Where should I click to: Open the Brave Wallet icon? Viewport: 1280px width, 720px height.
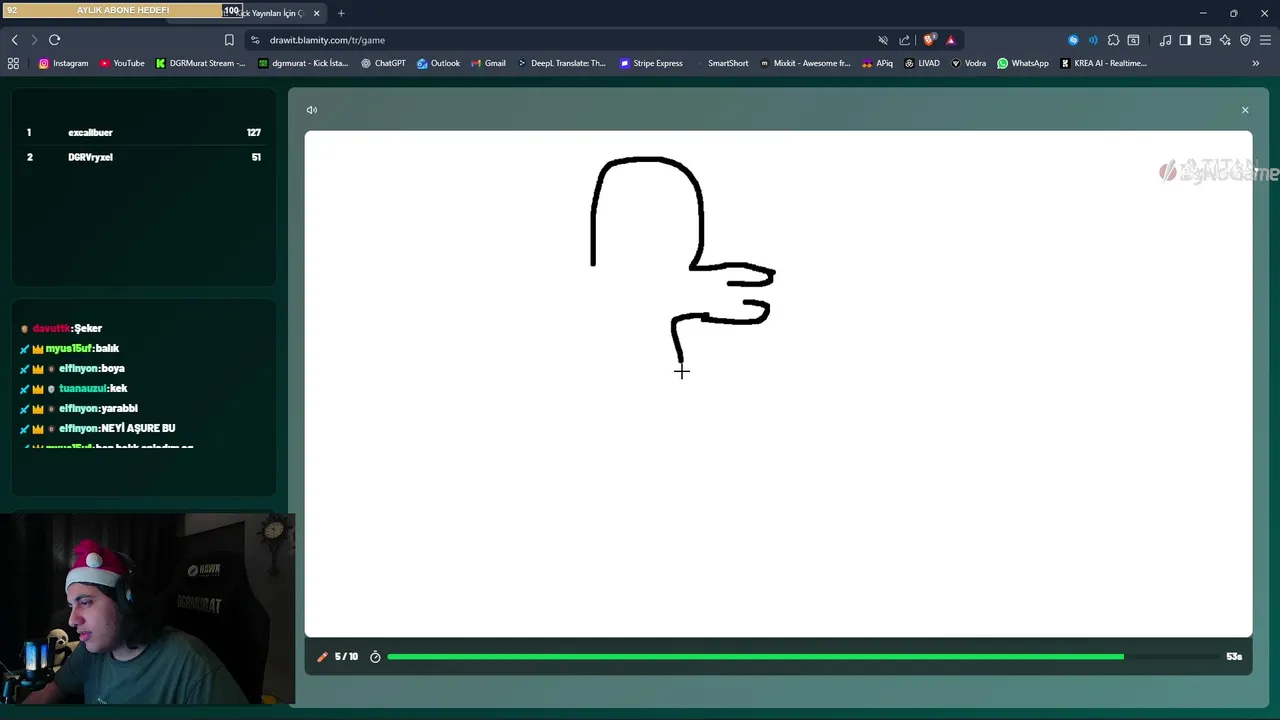(1205, 40)
